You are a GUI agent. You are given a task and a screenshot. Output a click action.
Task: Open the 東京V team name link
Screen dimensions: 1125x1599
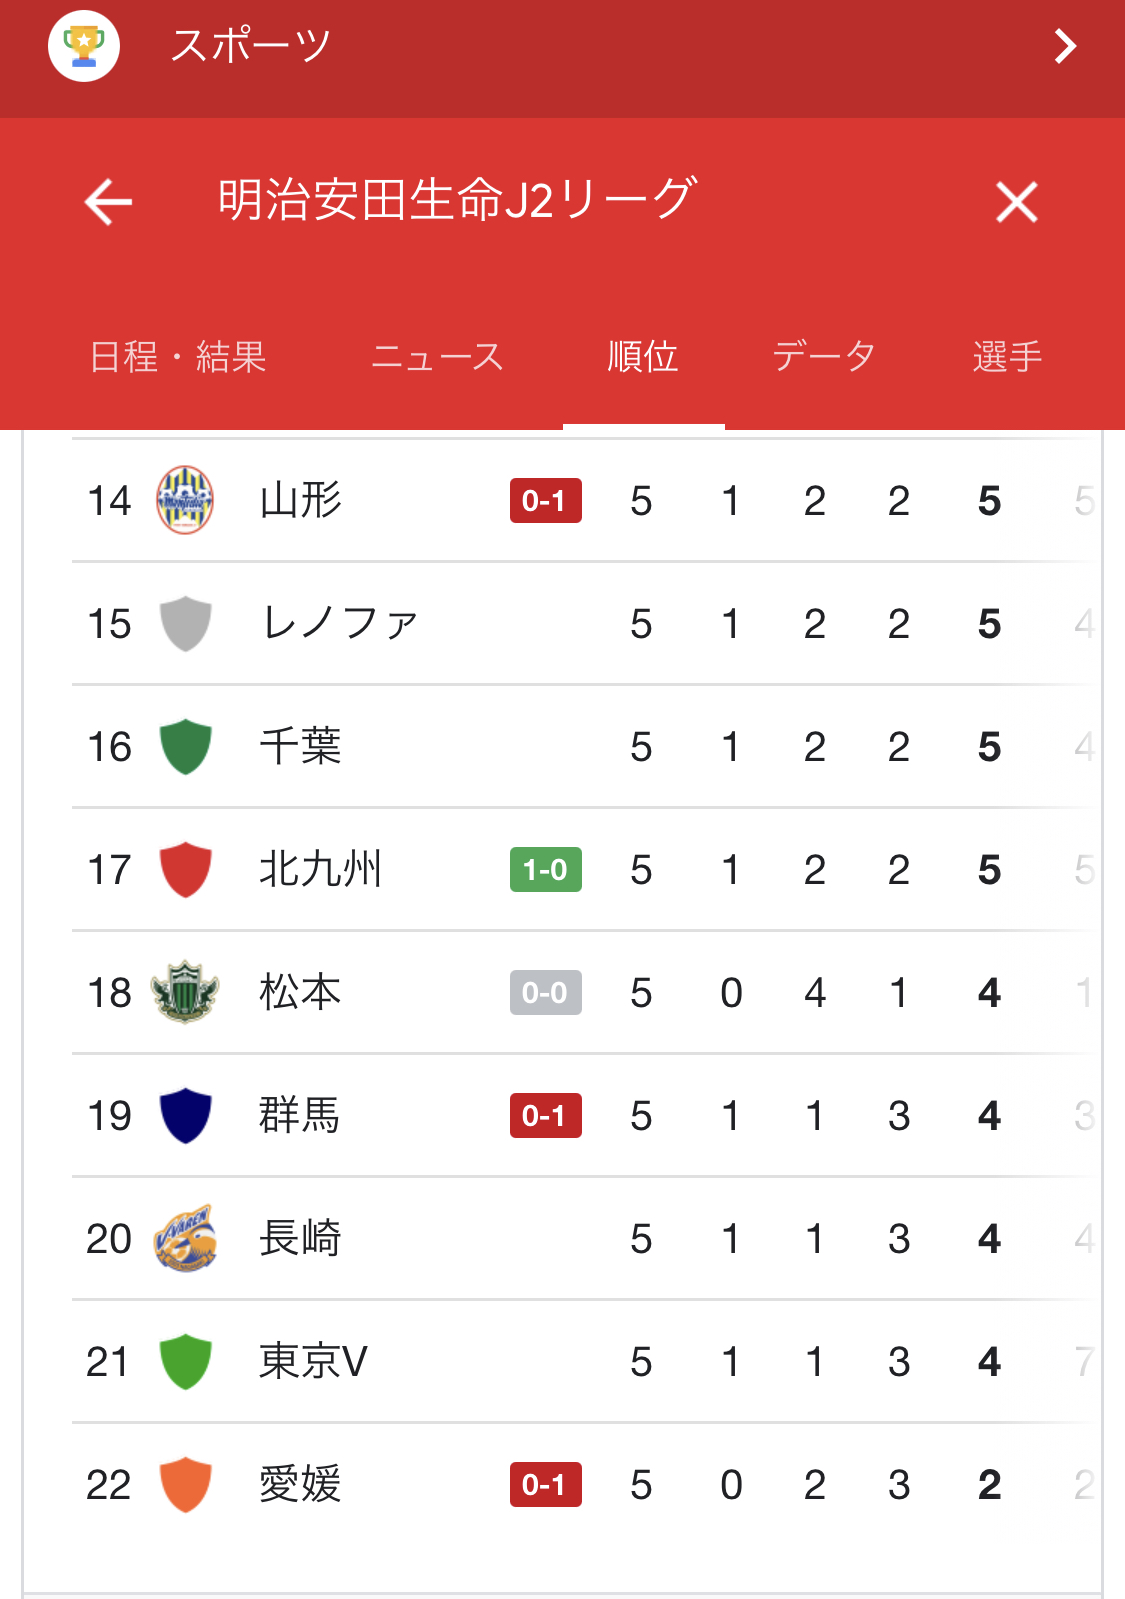tap(313, 1361)
